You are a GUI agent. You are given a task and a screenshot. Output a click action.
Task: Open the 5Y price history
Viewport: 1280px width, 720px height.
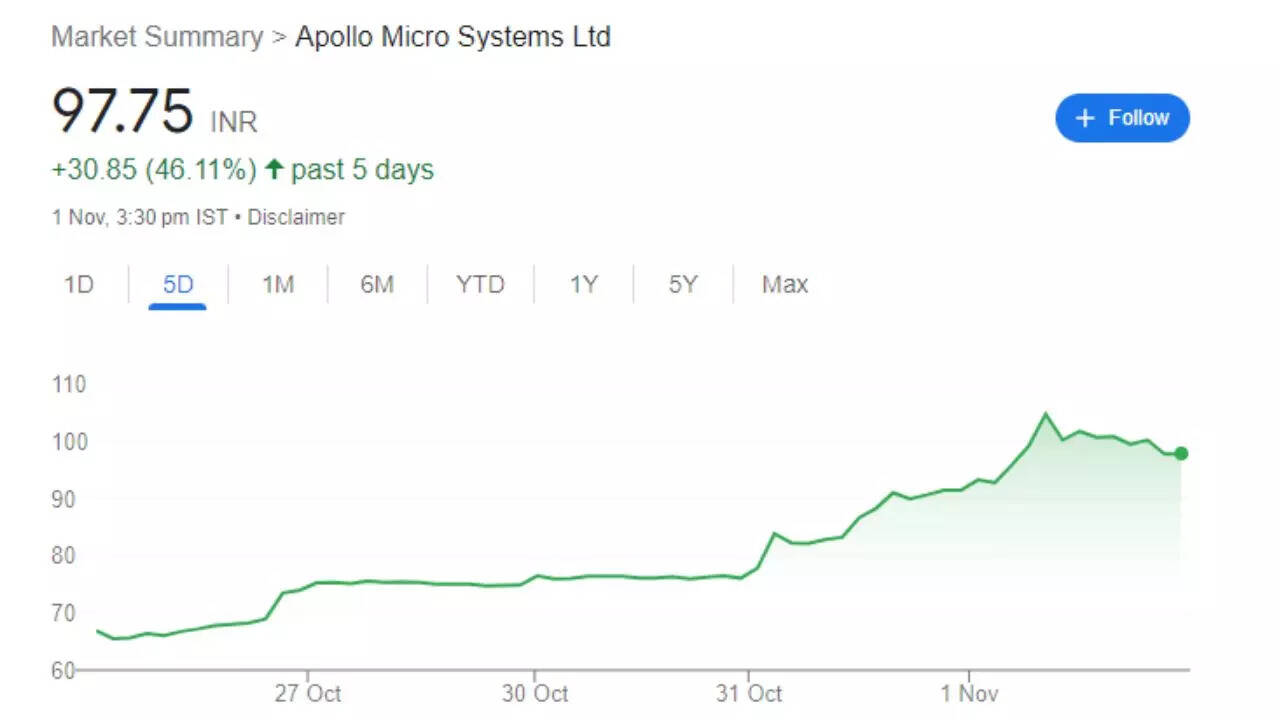click(x=682, y=285)
